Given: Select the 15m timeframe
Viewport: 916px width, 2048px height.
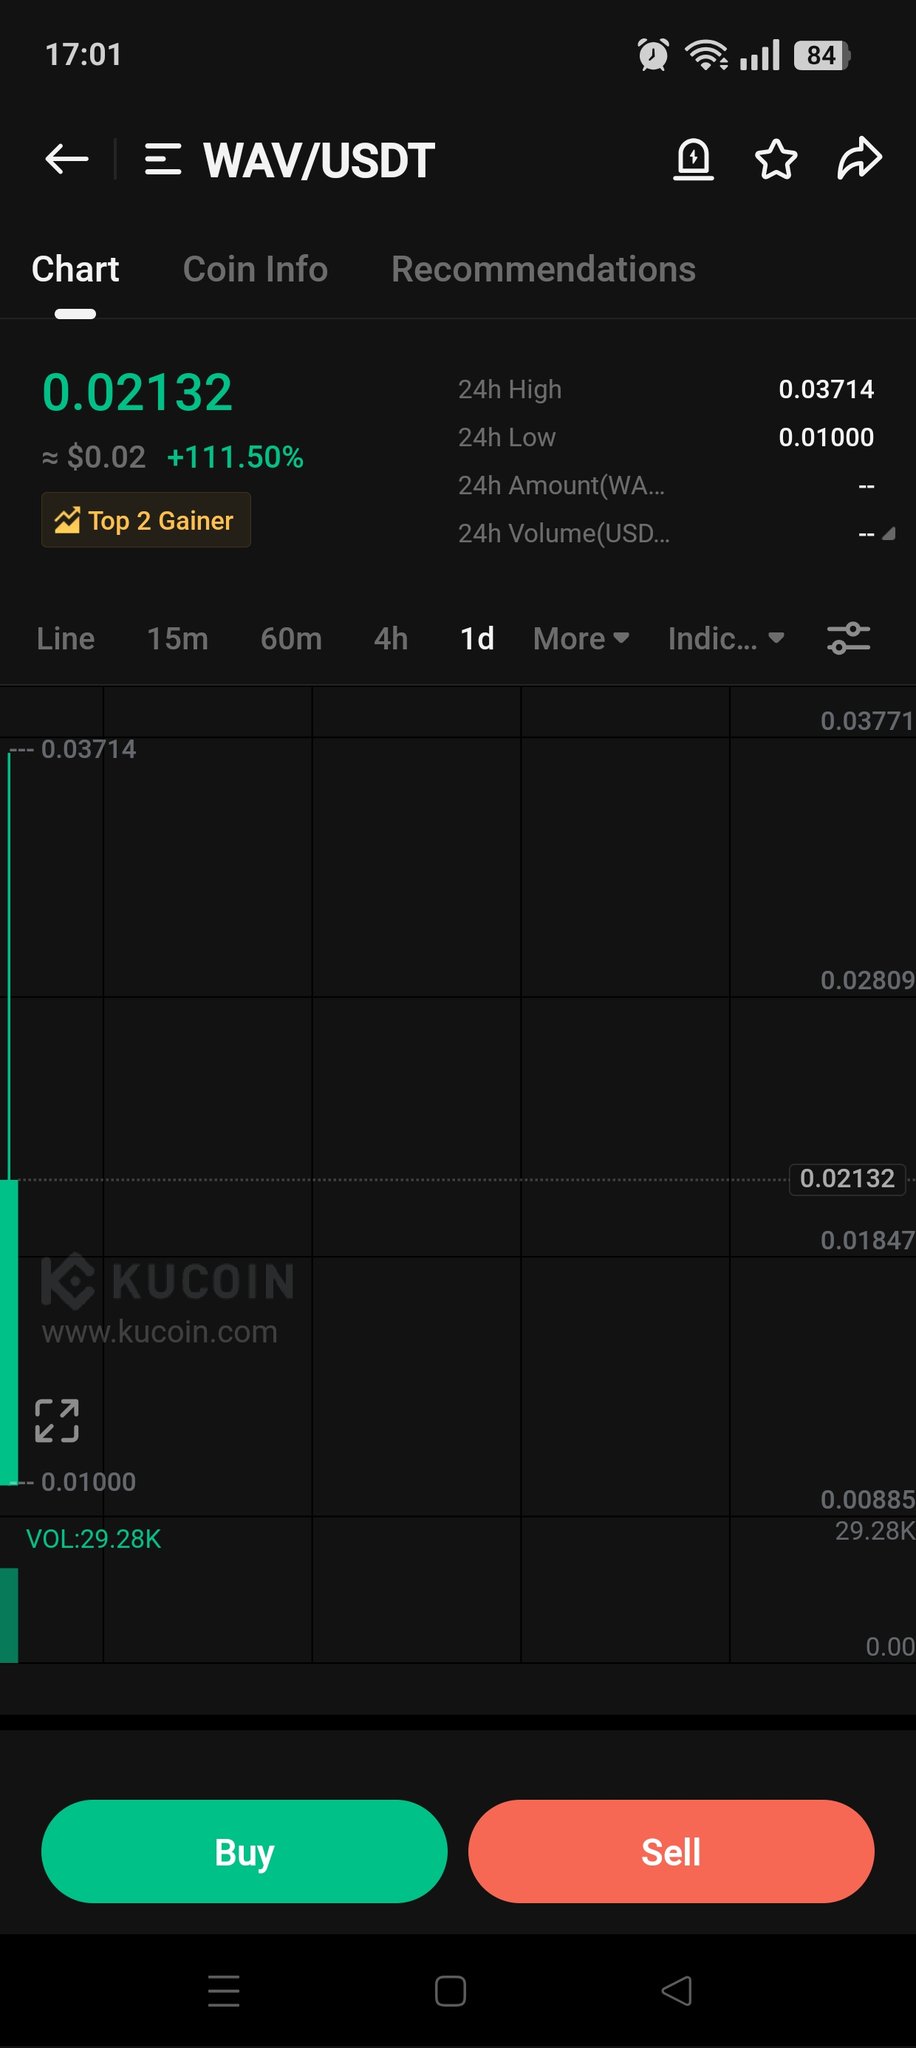Looking at the screenshot, I should [x=178, y=638].
